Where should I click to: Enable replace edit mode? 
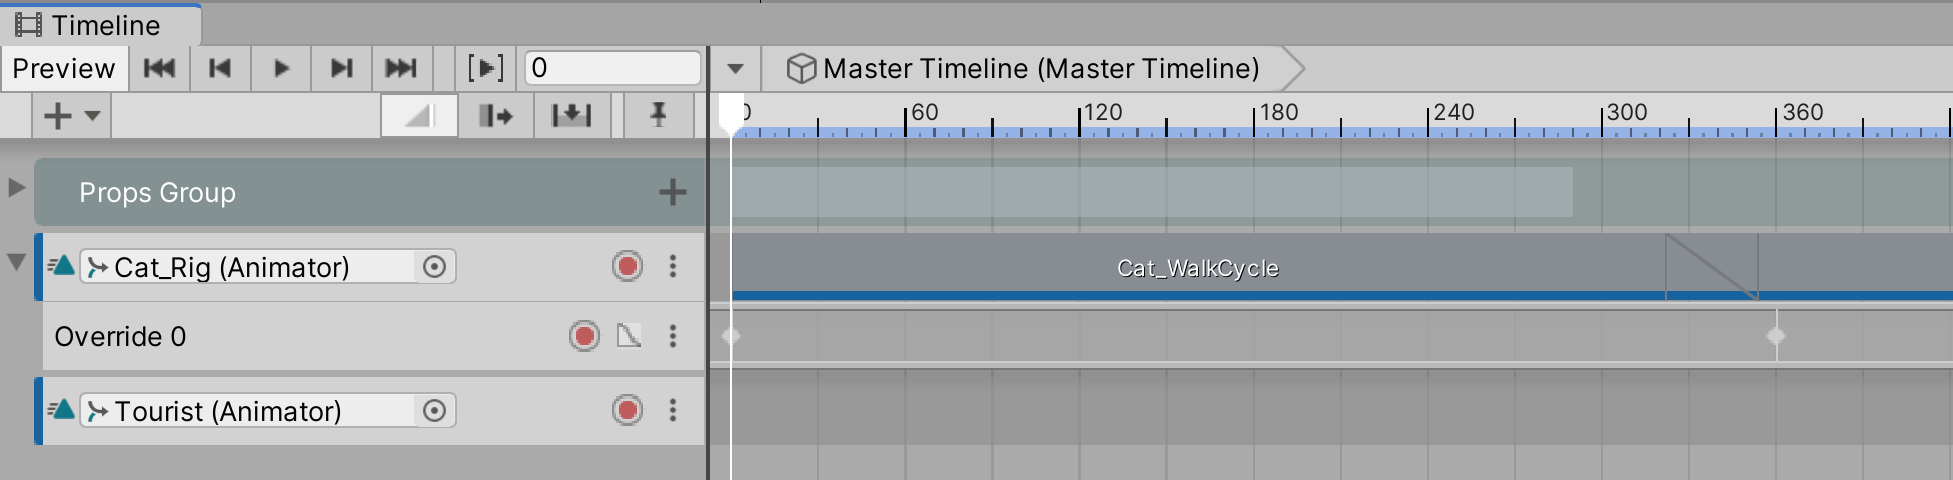[572, 116]
